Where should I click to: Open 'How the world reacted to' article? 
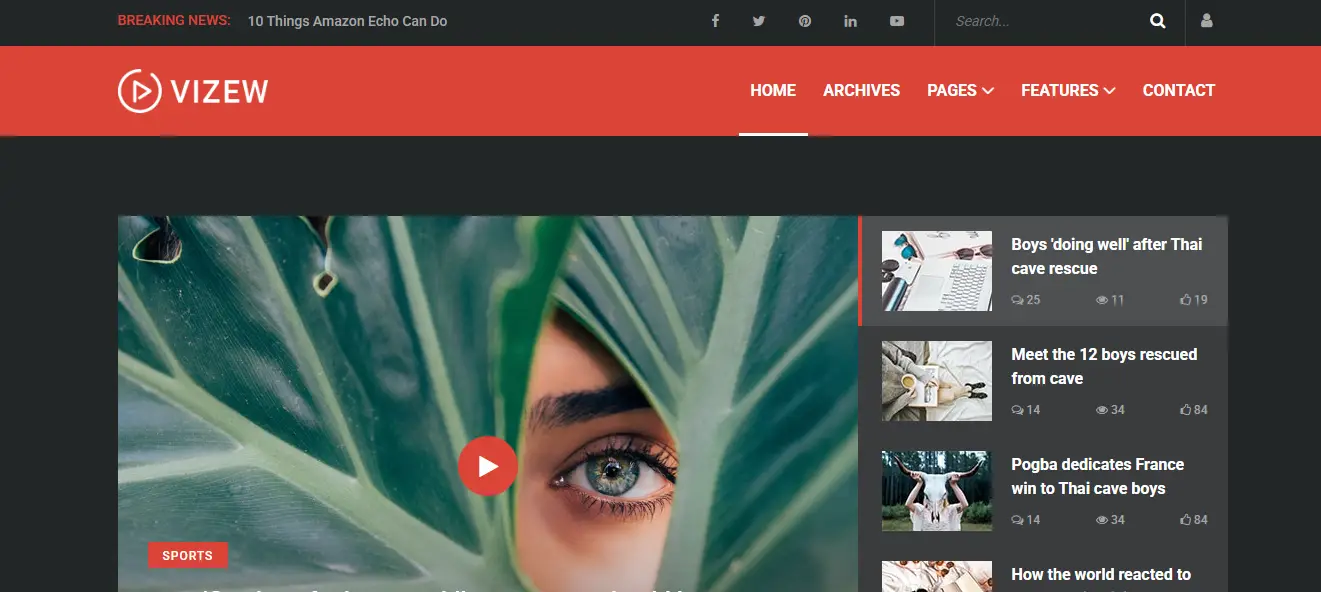tap(1101, 575)
